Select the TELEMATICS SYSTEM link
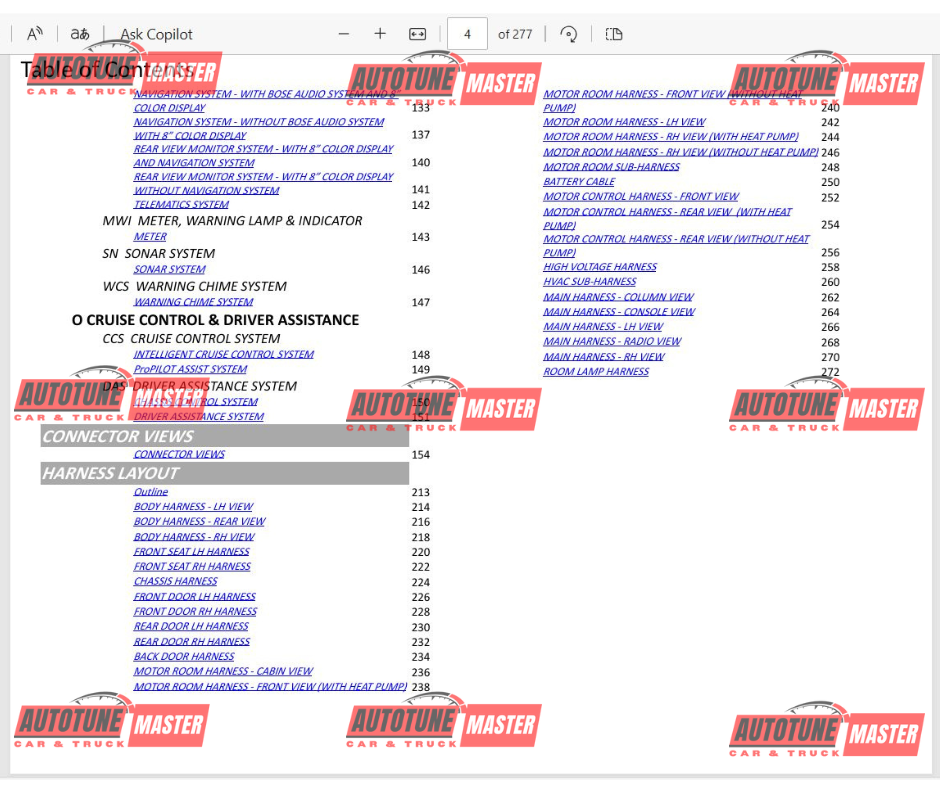This screenshot has width=940, height=788. point(181,204)
